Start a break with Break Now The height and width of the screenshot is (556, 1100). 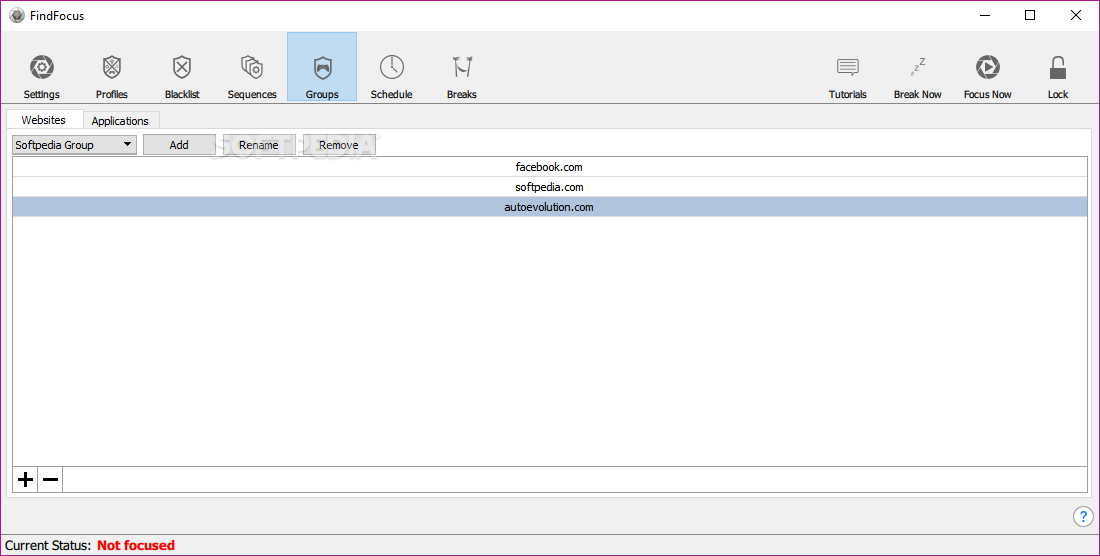click(918, 76)
